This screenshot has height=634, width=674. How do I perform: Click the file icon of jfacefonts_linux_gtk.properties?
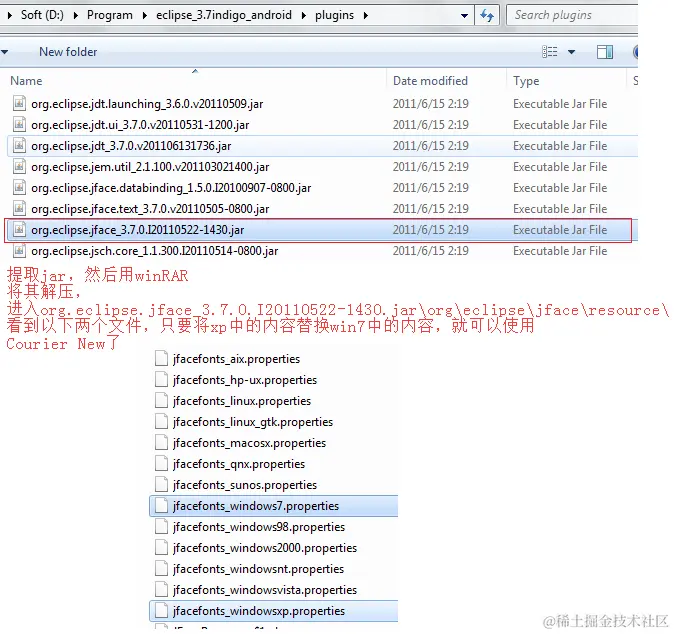[x=161, y=422]
